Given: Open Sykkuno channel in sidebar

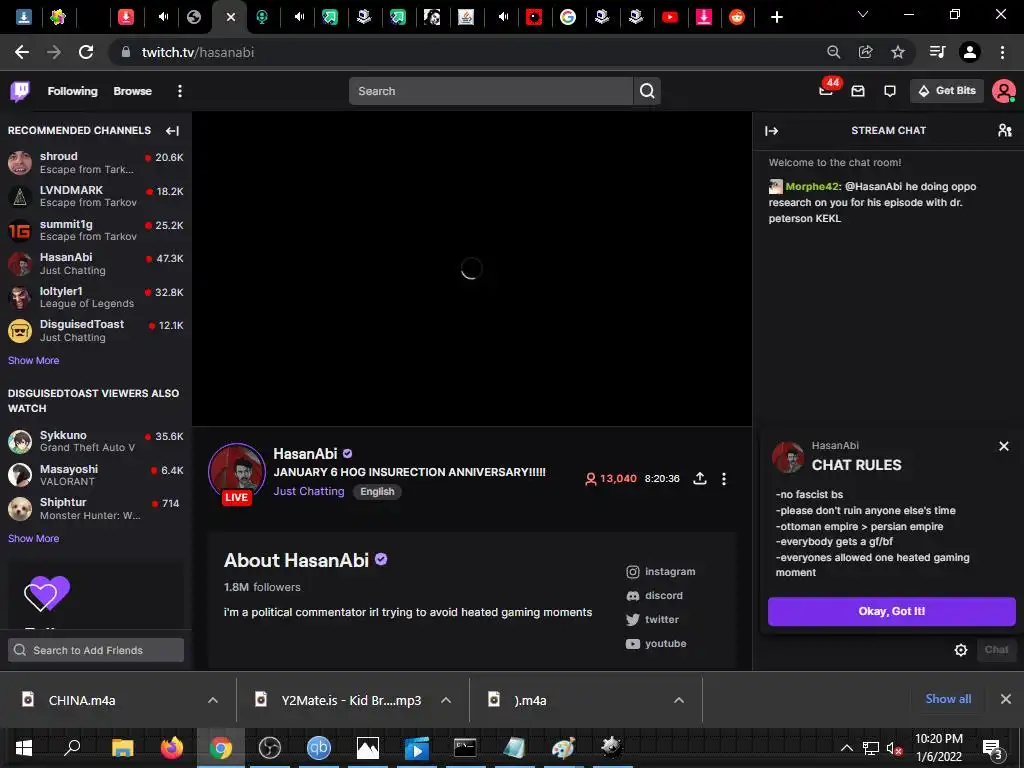Looking at the screenshot, I should coord(95,441).
